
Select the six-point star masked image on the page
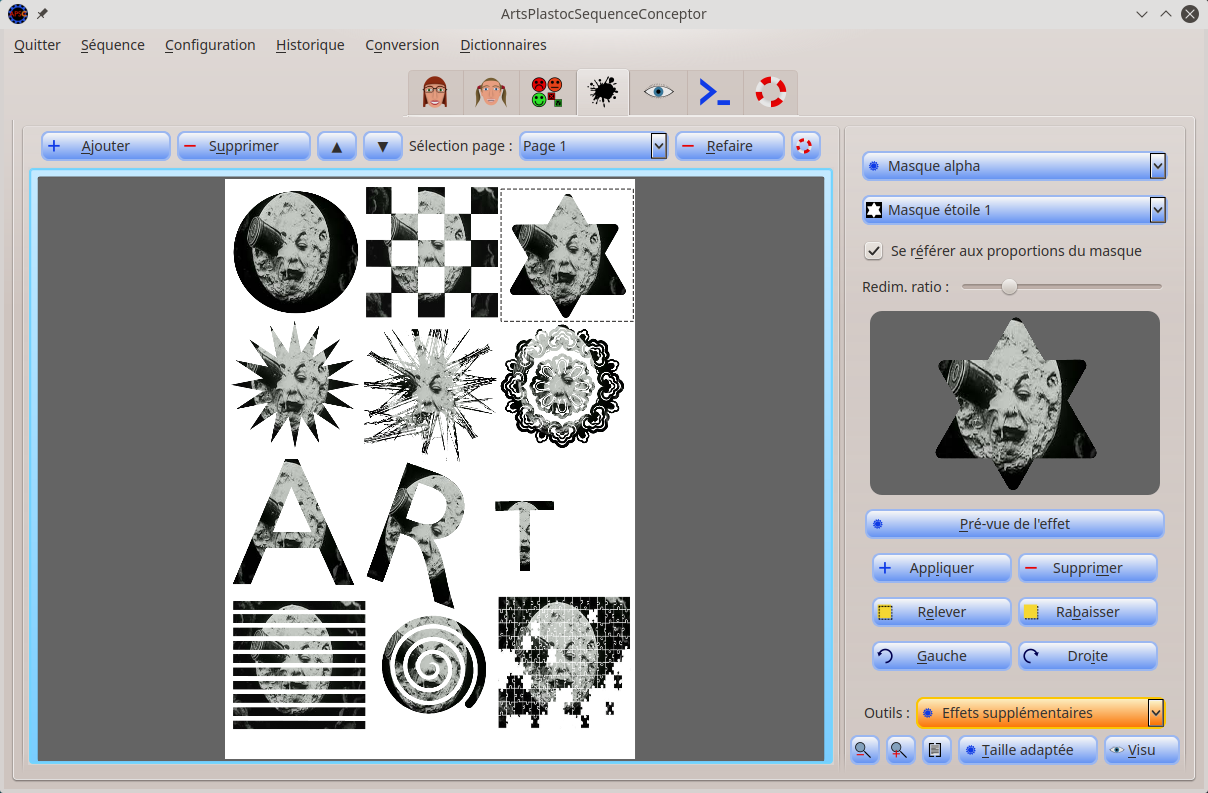567,256
